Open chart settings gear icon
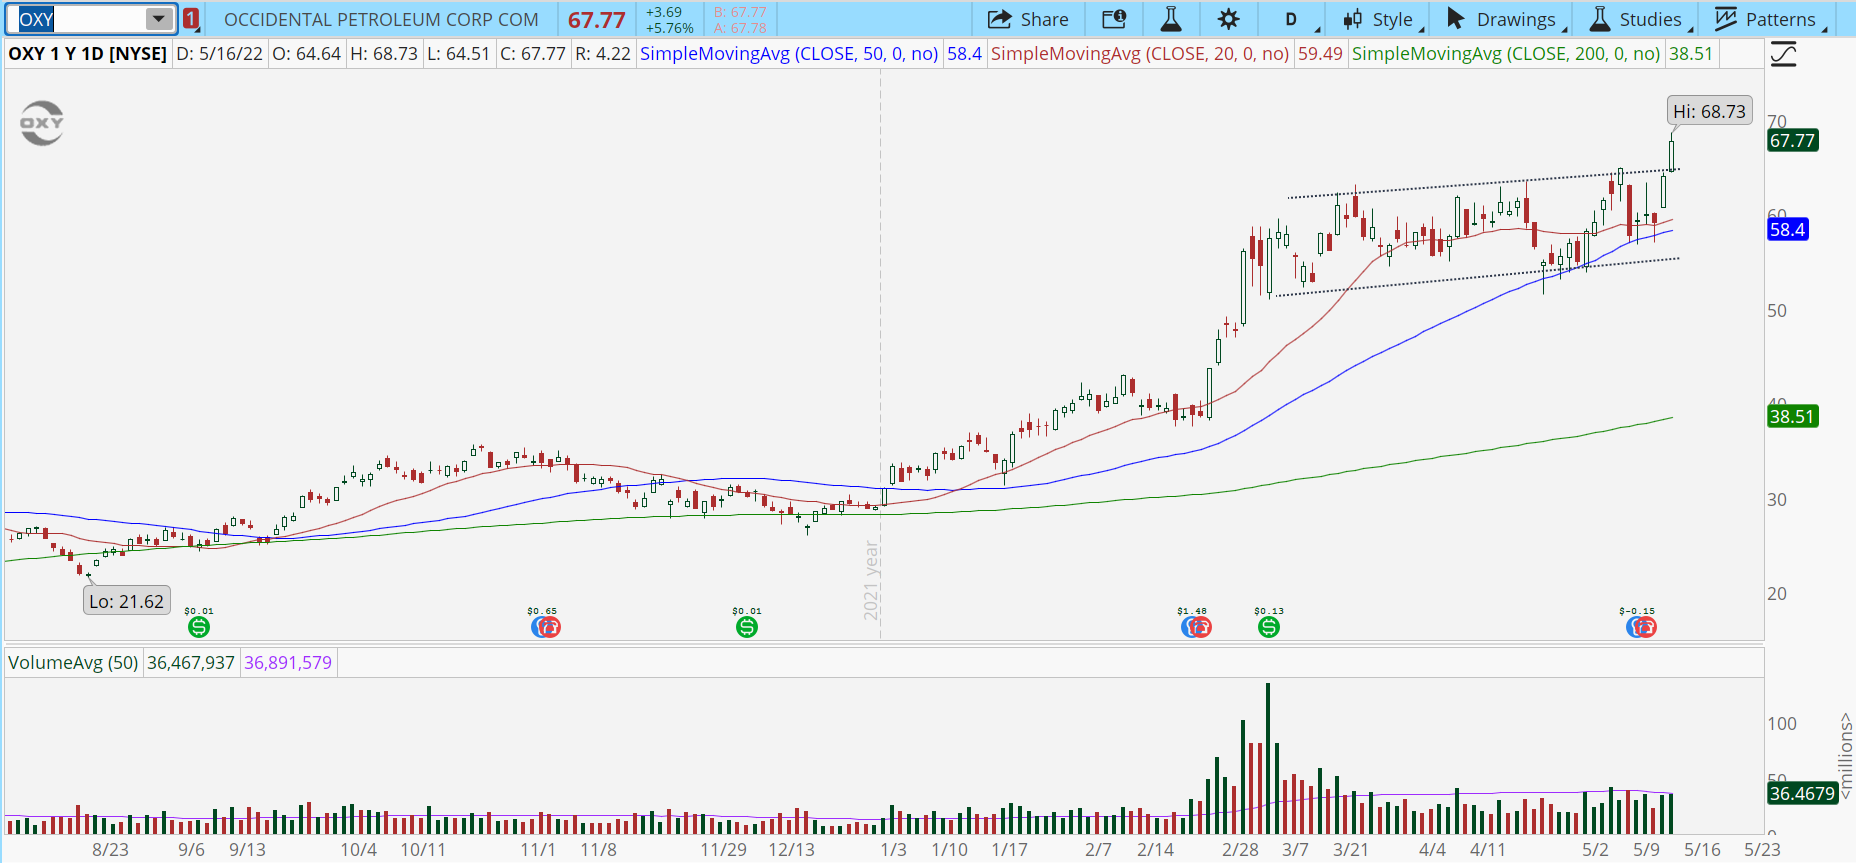 (1229, 19)
